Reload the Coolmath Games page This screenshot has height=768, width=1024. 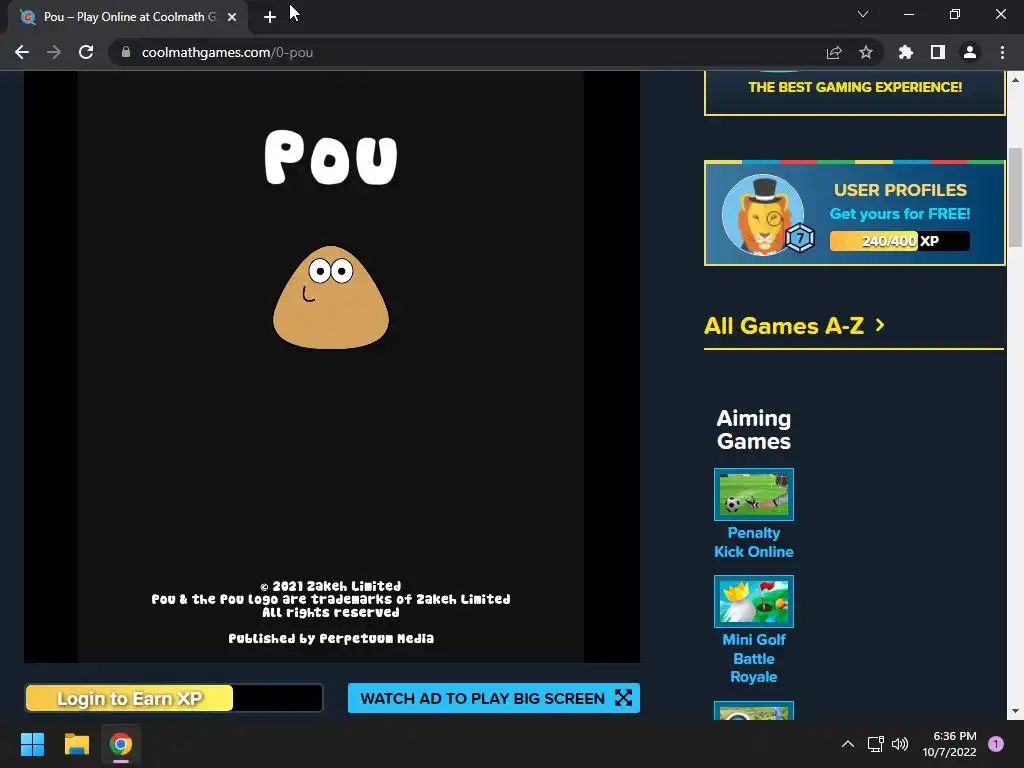86,52
